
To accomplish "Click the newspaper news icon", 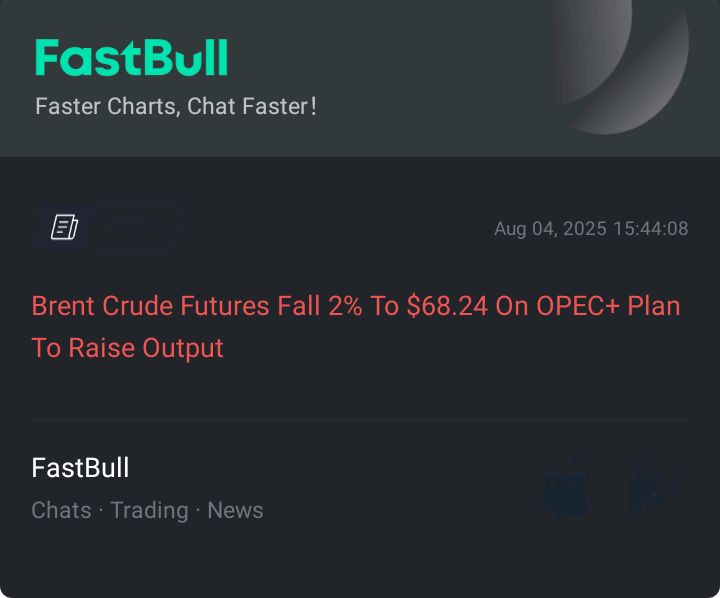I will [x=64, y=227].
